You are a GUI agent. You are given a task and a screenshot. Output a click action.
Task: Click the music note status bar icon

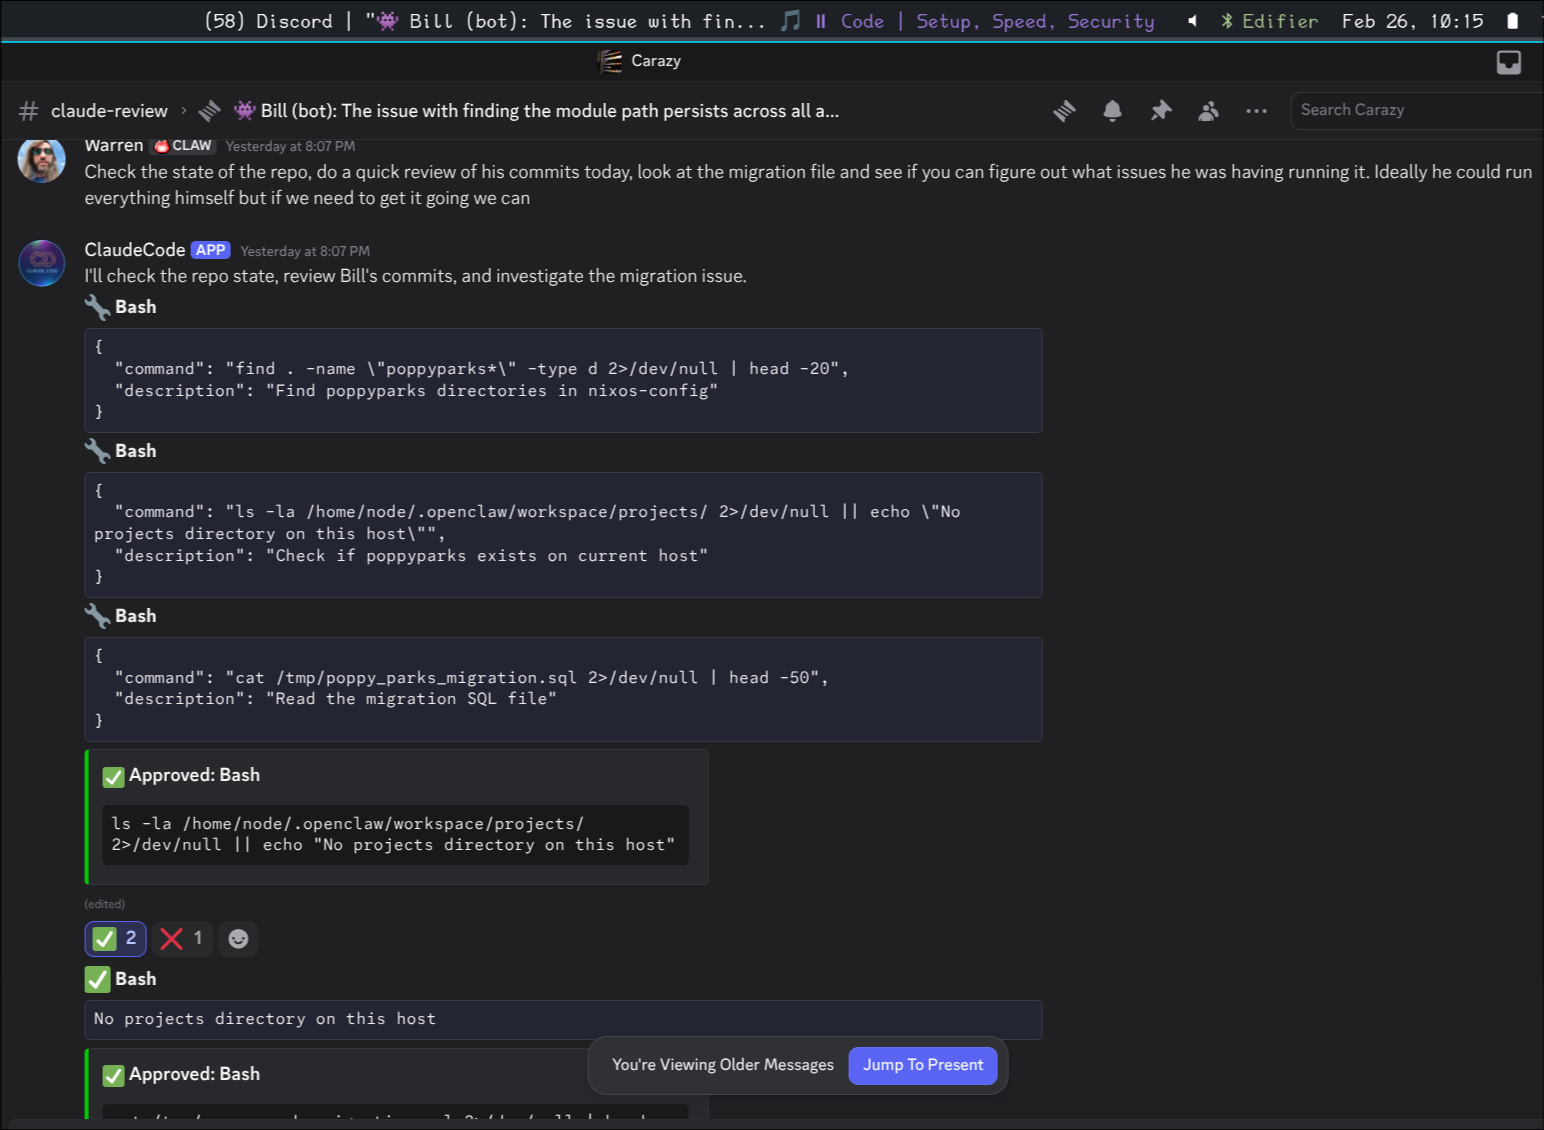(x=791, y=20)
